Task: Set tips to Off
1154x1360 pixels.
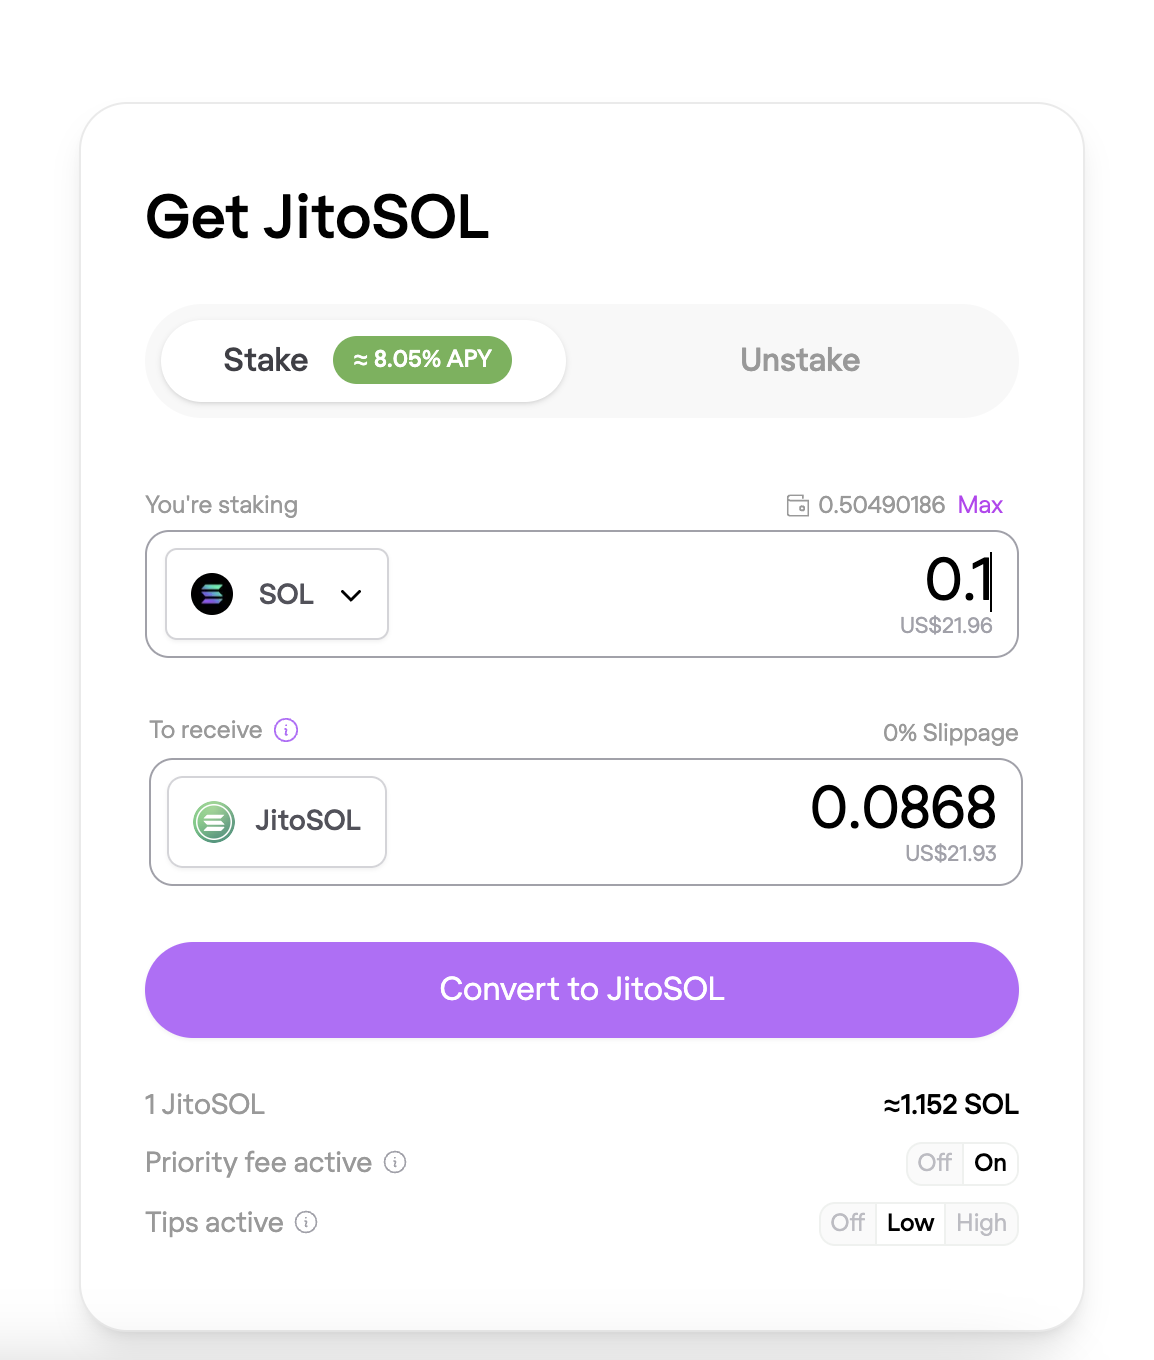Action: point(848,1223)
